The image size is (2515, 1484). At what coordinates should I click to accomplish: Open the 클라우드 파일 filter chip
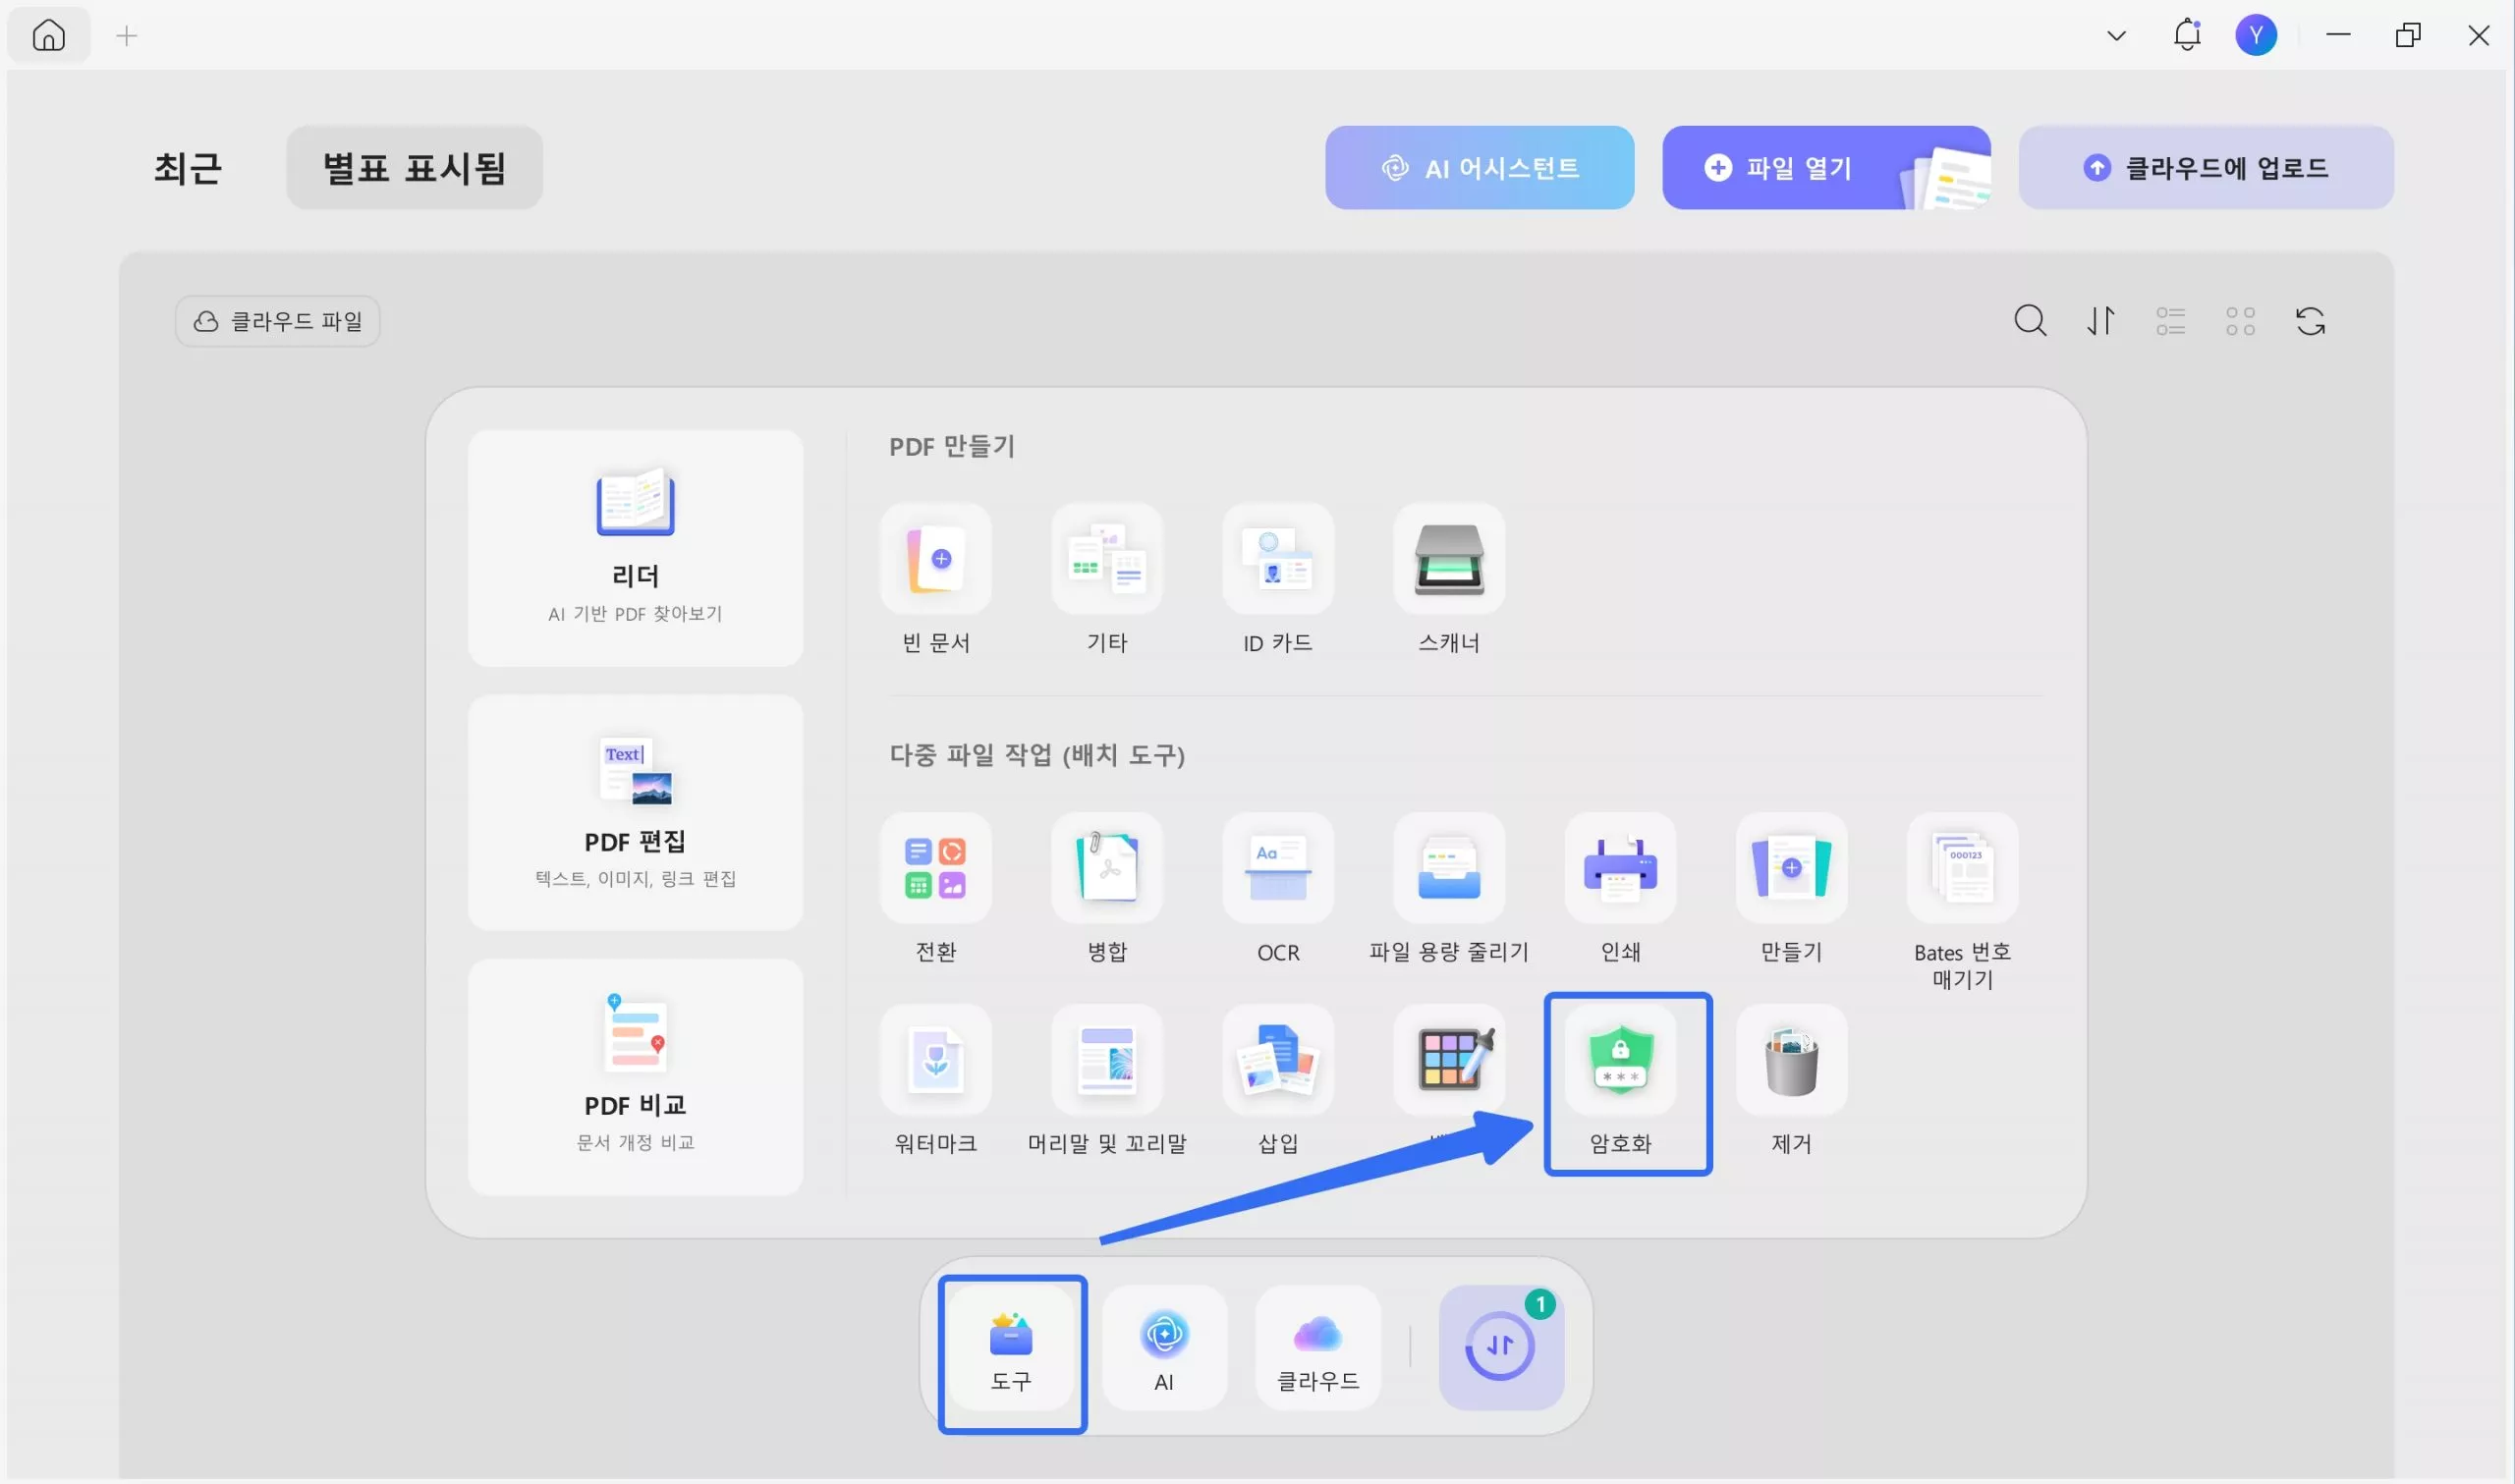277,321
